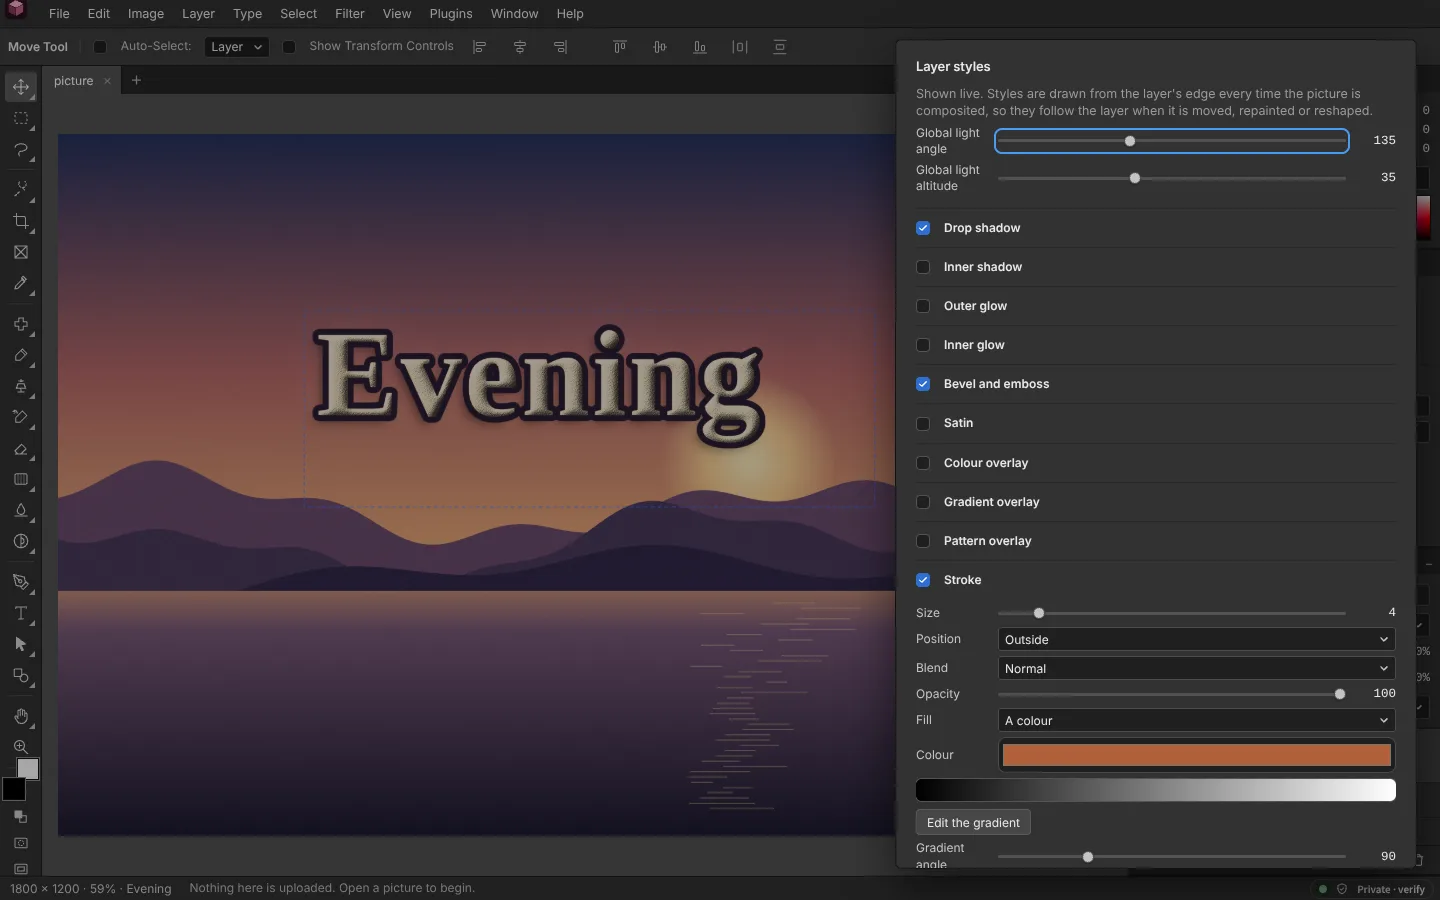1440x900 pixels.
Task: Enable the Satin effect checkbox
Action: (x=923, y=423)
